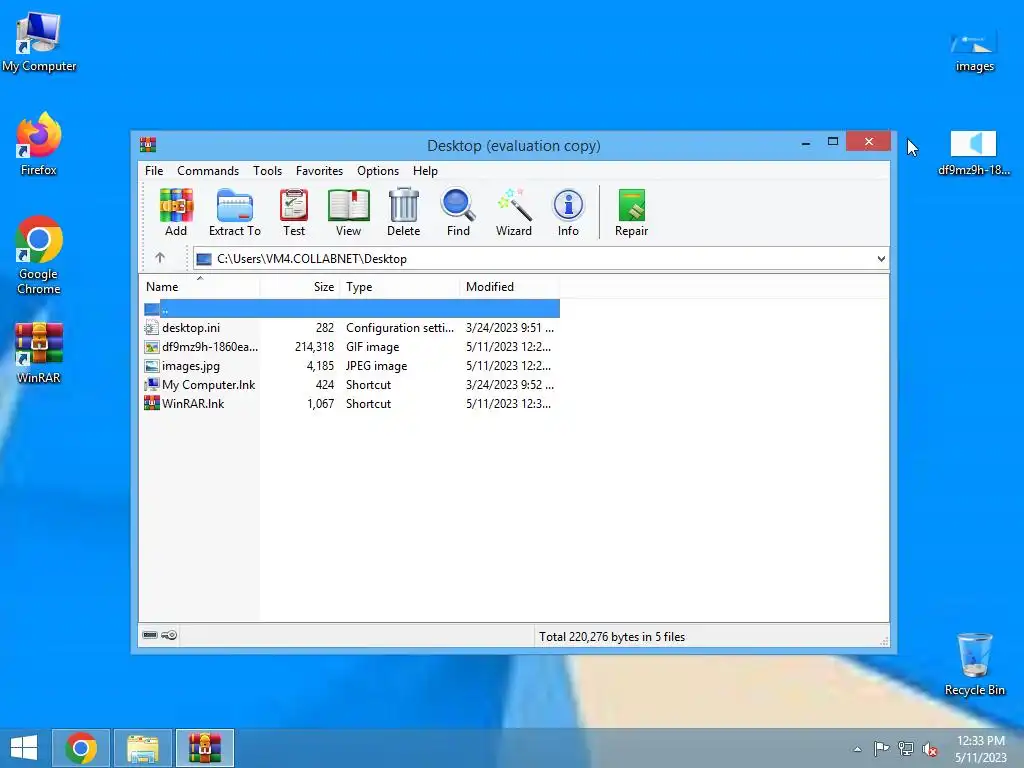This screenshot has width=1024, height=768.
Task: Click the 214,318 size value
Action: click(x=314, y=347)
